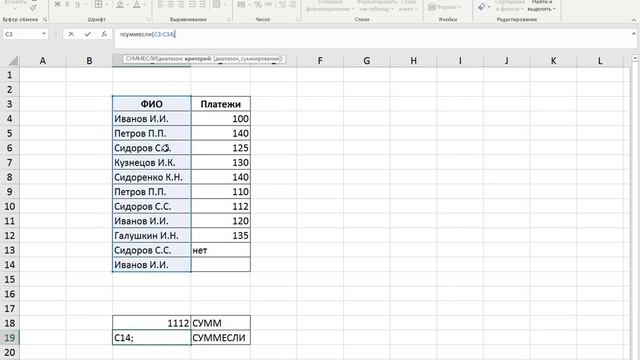Collapse the ribbon with the chevron arrow
Image resolution: width=640 pixels, height=360 pixels.
coord(633,20)
